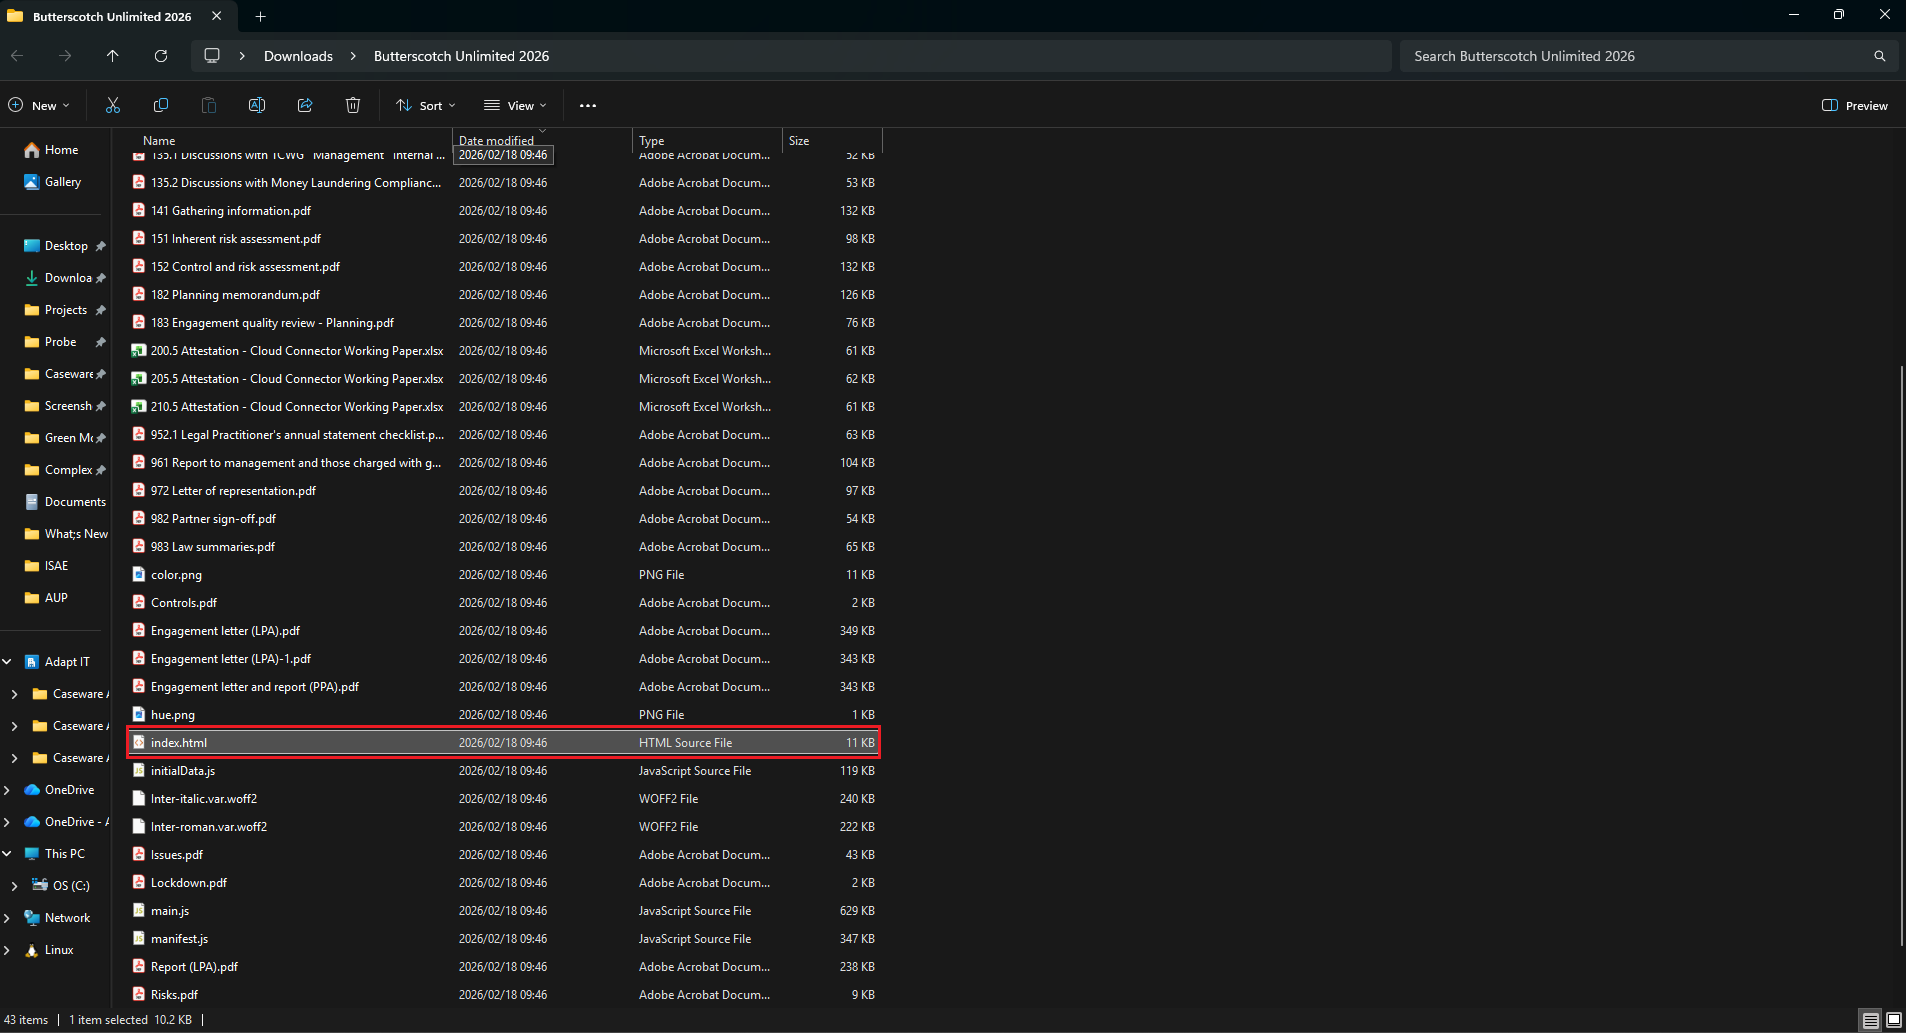Open the View dropdown menu

(x=515, y=105)
